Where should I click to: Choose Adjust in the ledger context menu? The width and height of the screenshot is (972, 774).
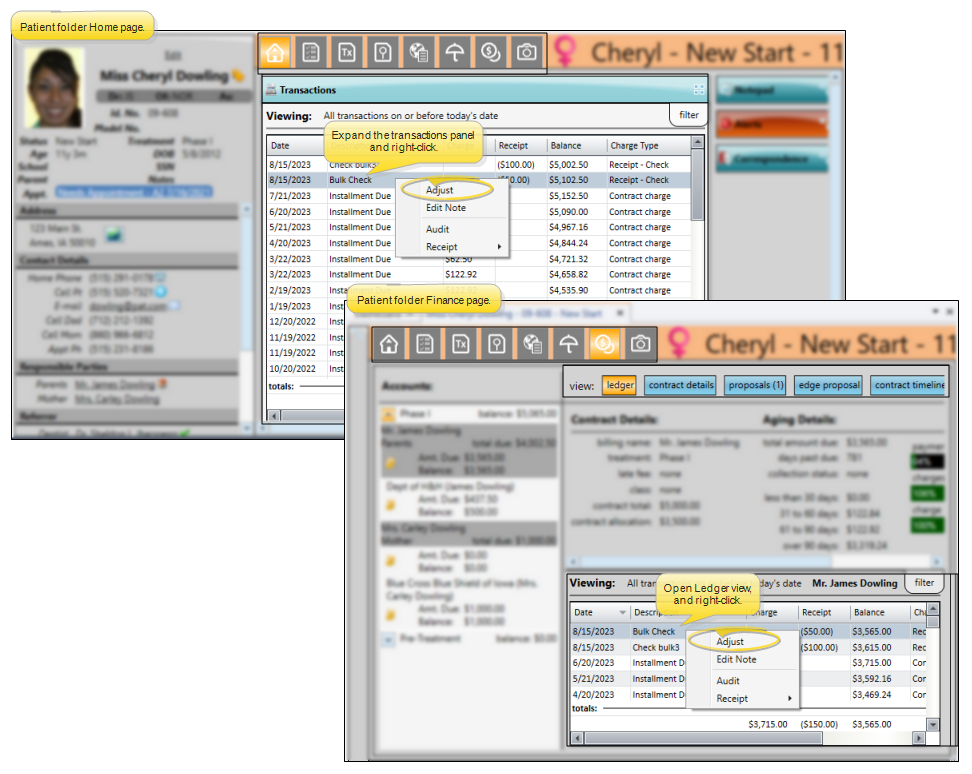(x=730, y=642)
